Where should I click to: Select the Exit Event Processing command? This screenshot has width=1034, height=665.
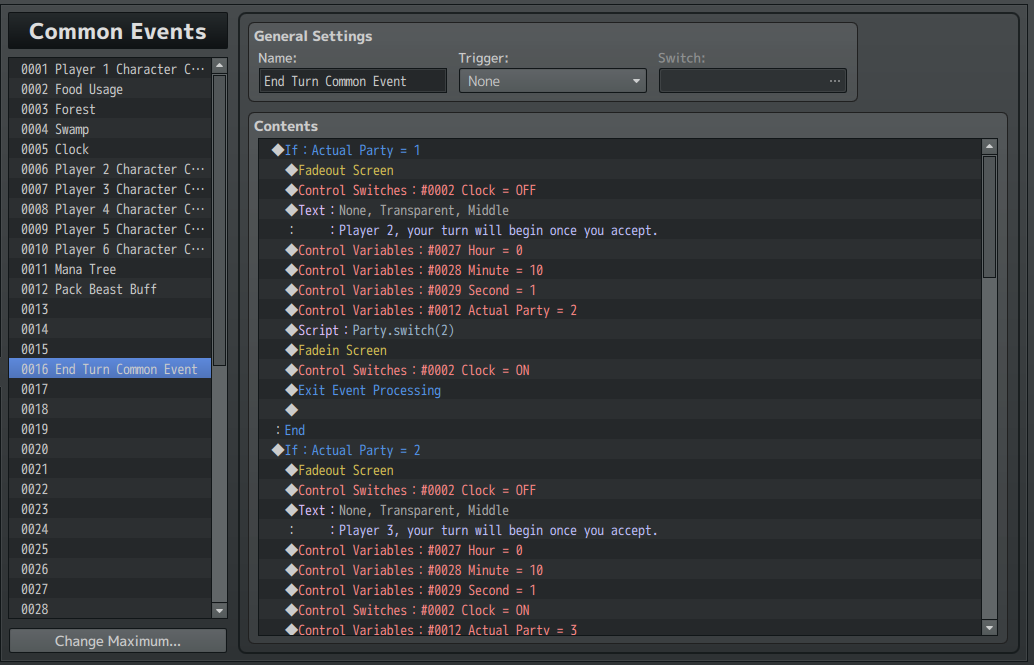coord(619,390)
